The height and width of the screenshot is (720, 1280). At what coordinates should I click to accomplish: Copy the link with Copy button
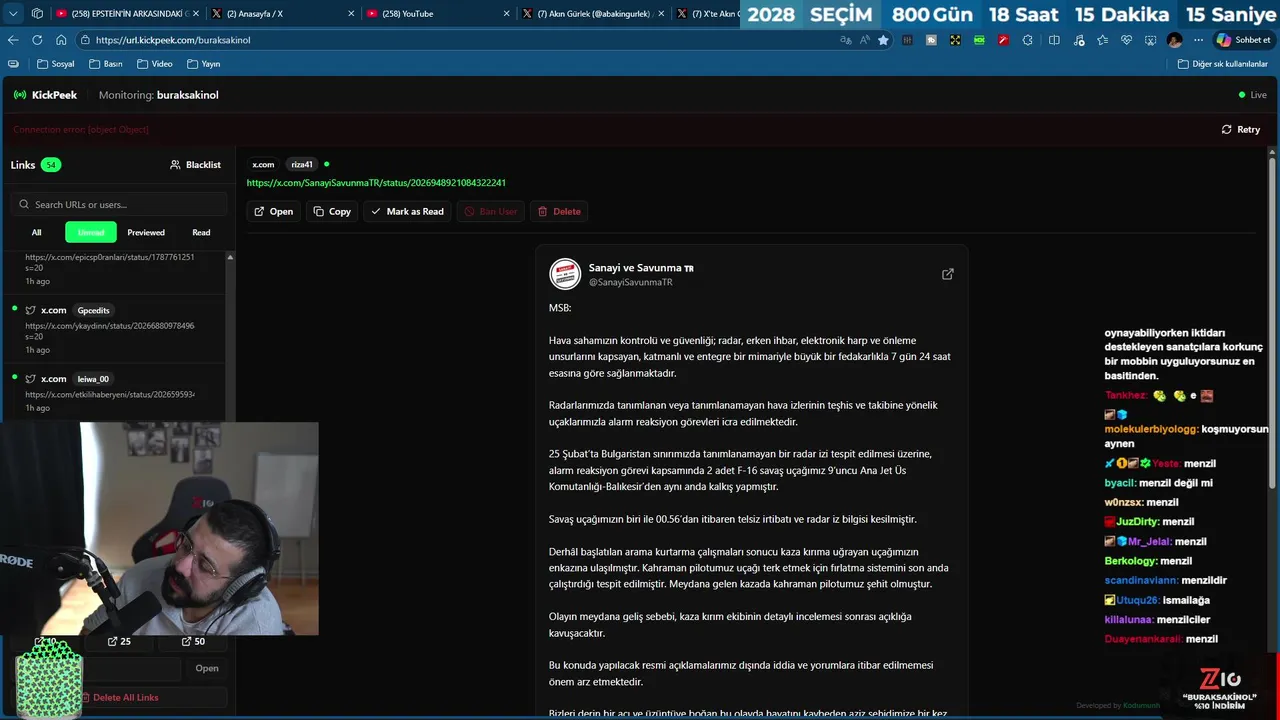332,211
